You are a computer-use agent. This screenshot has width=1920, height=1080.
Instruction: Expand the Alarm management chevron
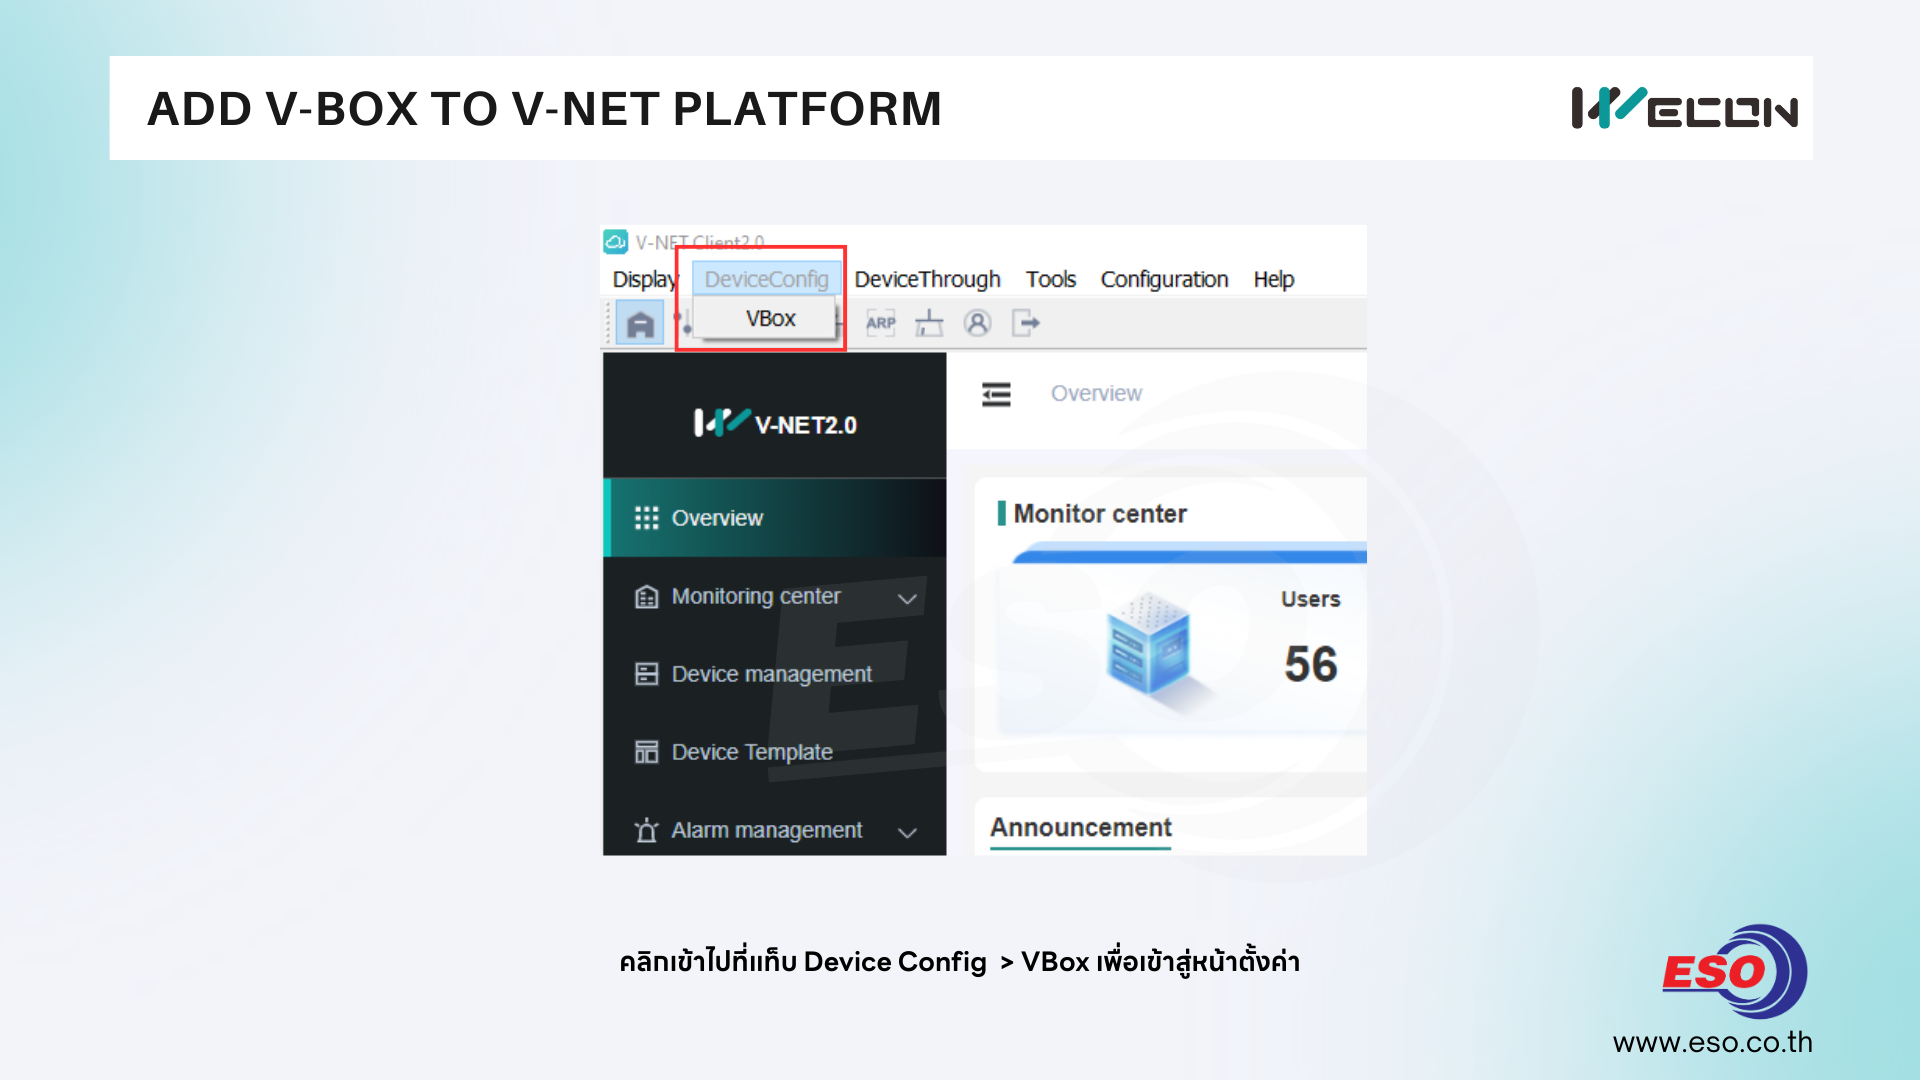point(907,832)
